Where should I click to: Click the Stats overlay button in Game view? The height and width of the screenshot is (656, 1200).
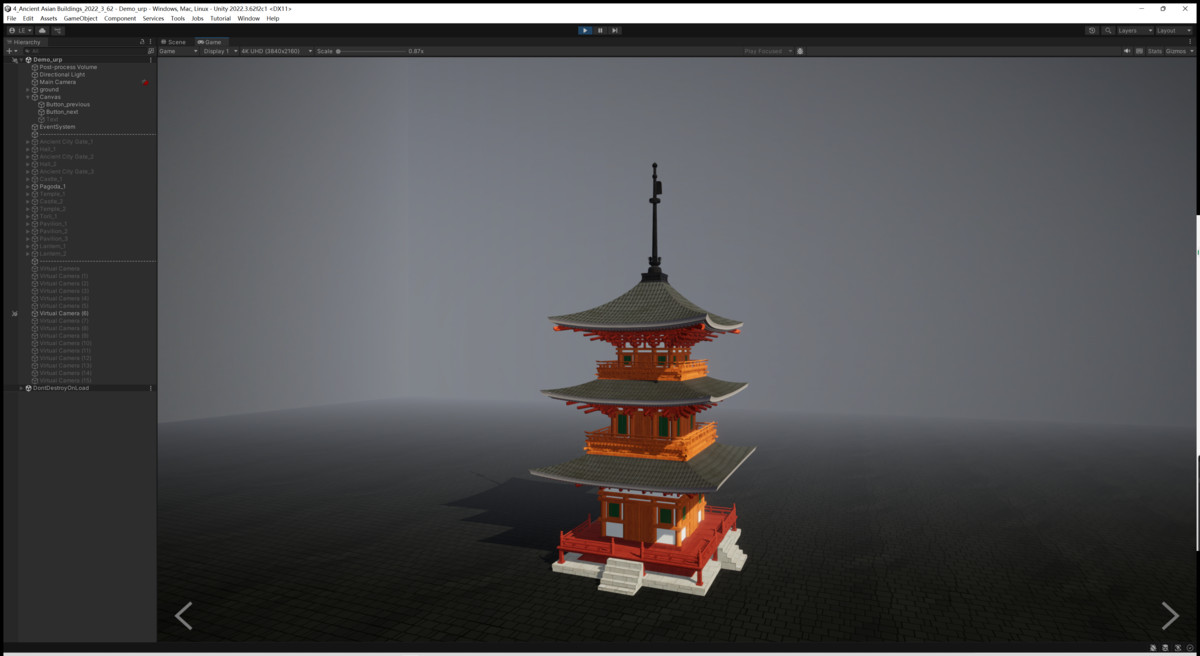[1157, 51]
